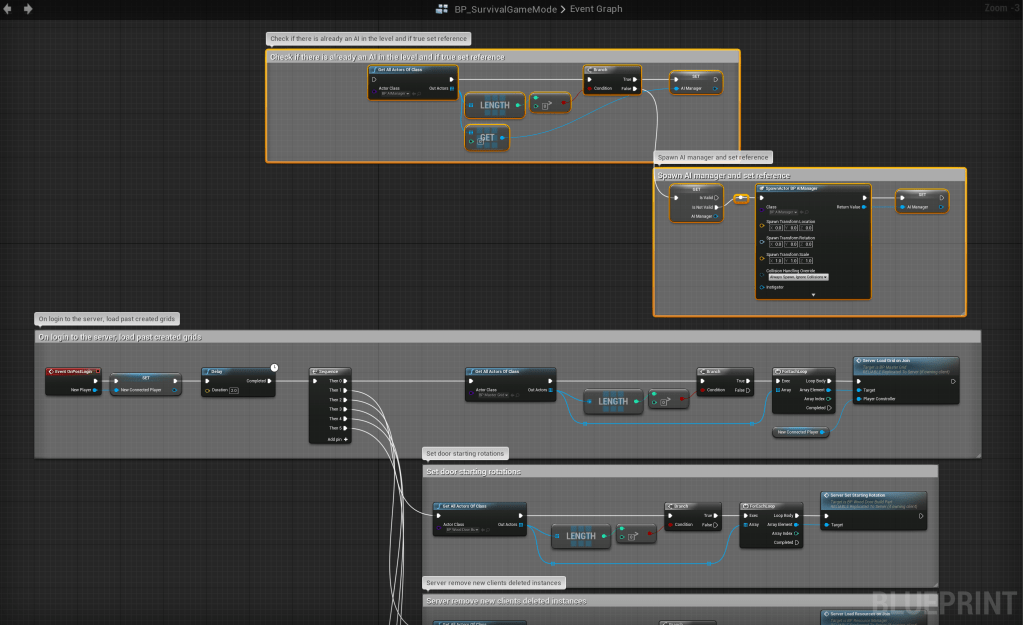Click the back navigation arrow
The image size is (1023, 625).
9,9
